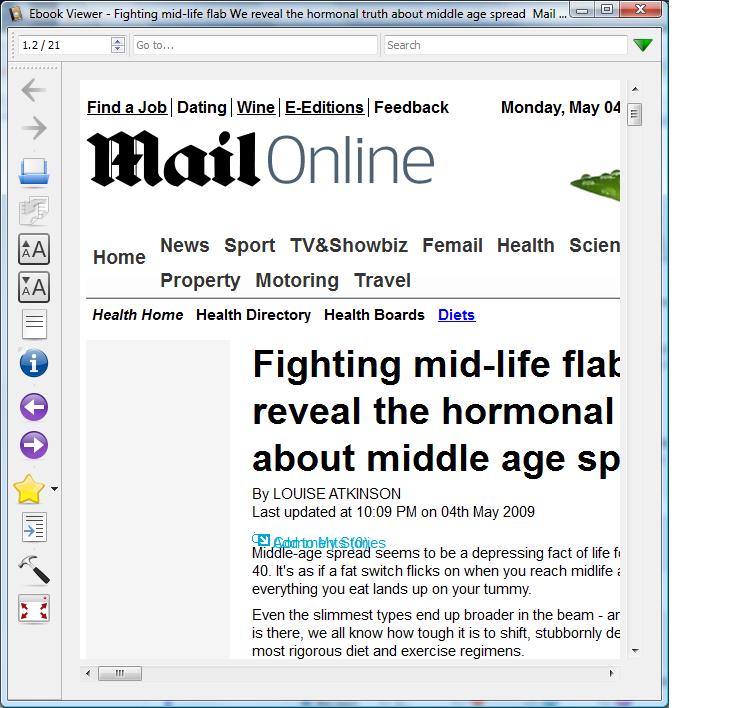Select TV&Showbiz in the site navigation
Viewport: 749px width, 708px height.
click(x=349, y=245)
